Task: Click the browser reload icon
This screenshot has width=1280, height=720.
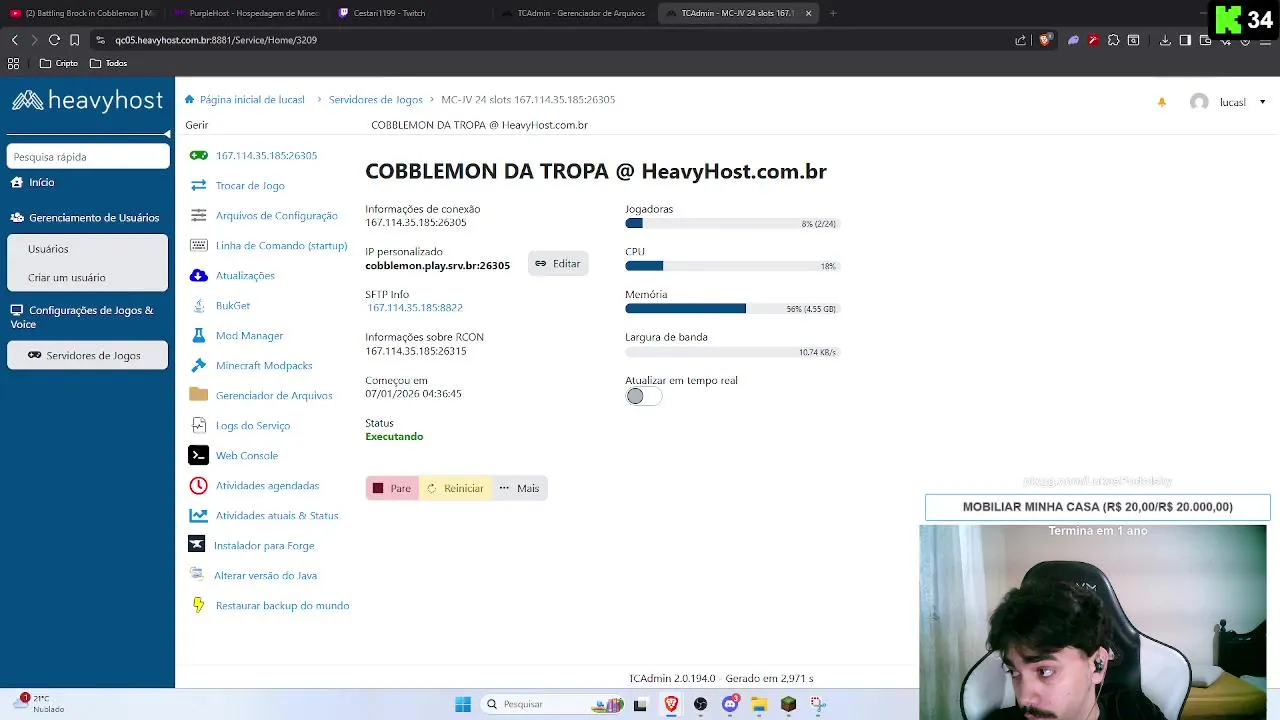Action: [54, 40]
